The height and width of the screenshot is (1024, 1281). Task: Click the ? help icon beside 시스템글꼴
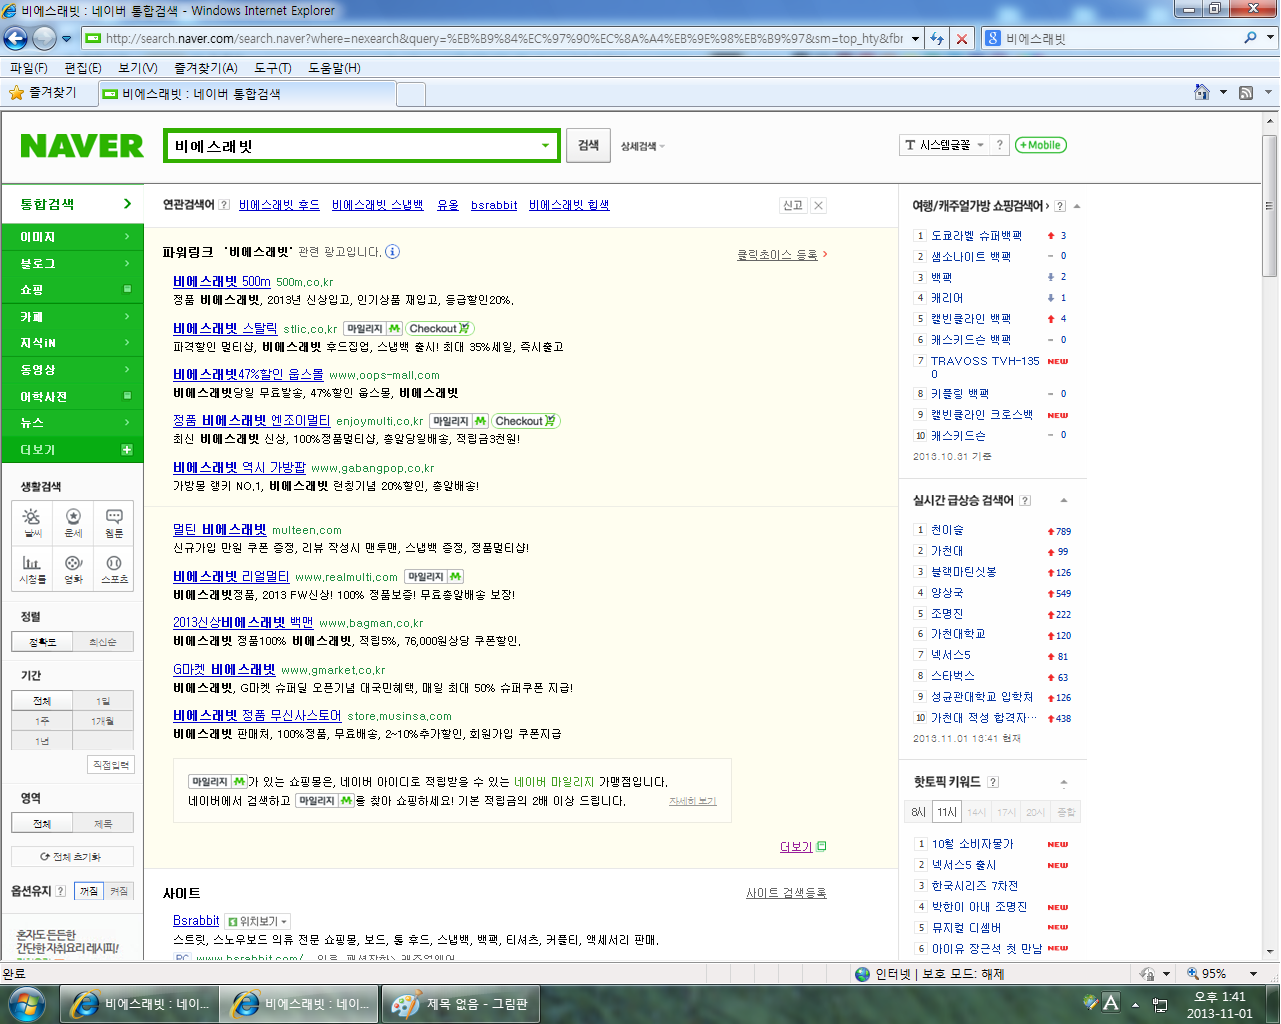pyautogui.click(x=999, y=145)
